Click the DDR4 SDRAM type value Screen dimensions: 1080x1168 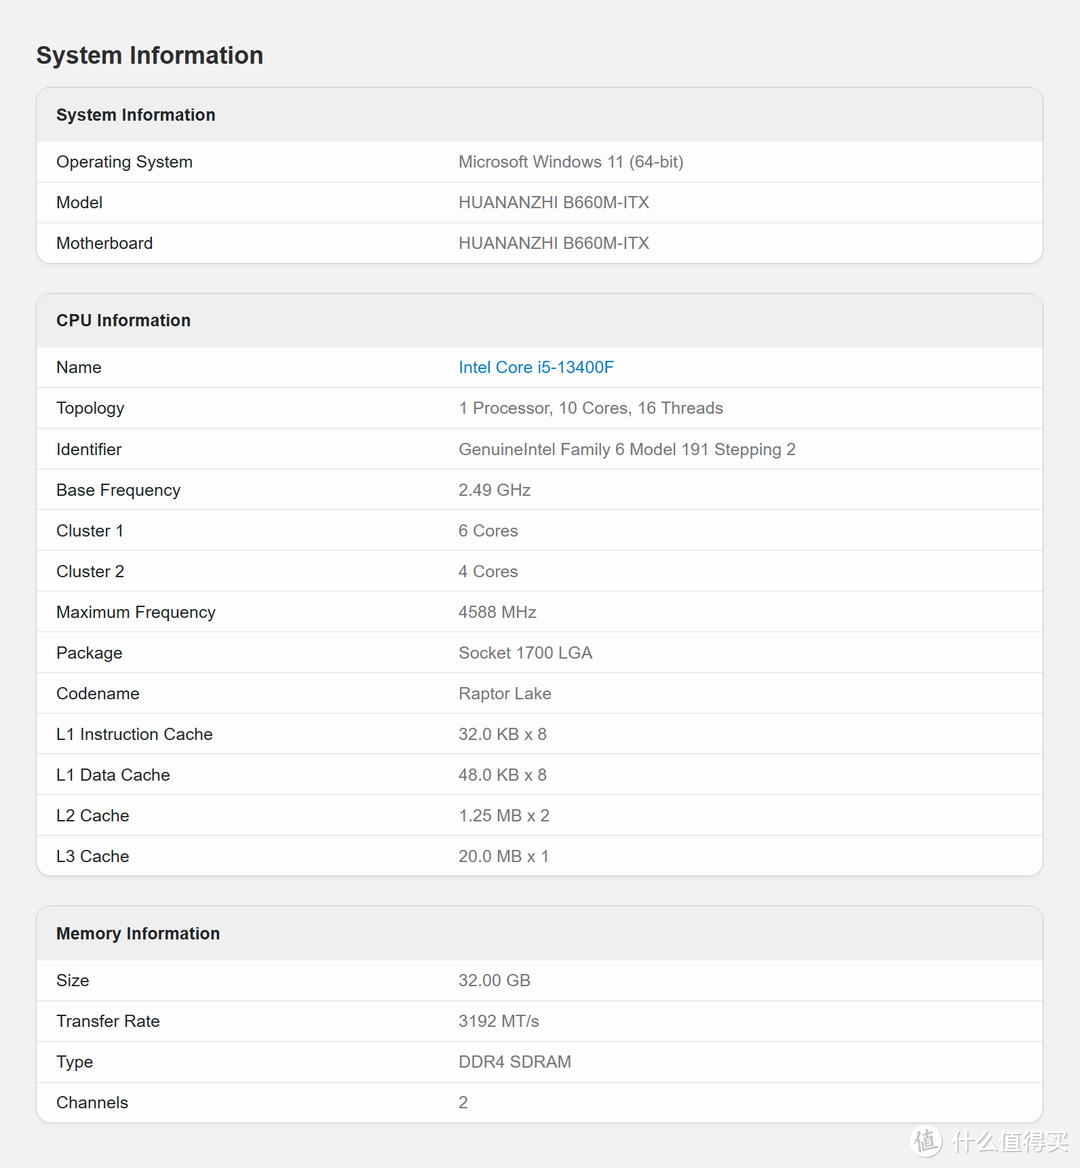[515, 1062]
